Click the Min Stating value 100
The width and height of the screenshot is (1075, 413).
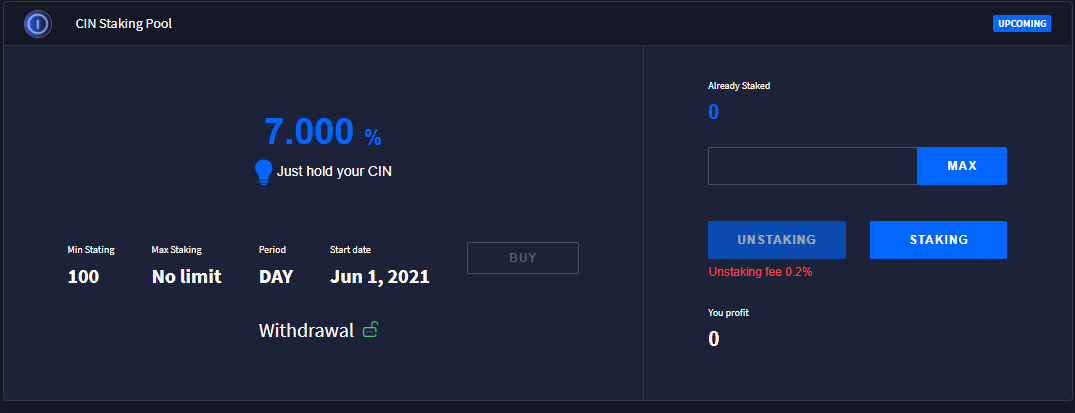click(83, 277)
